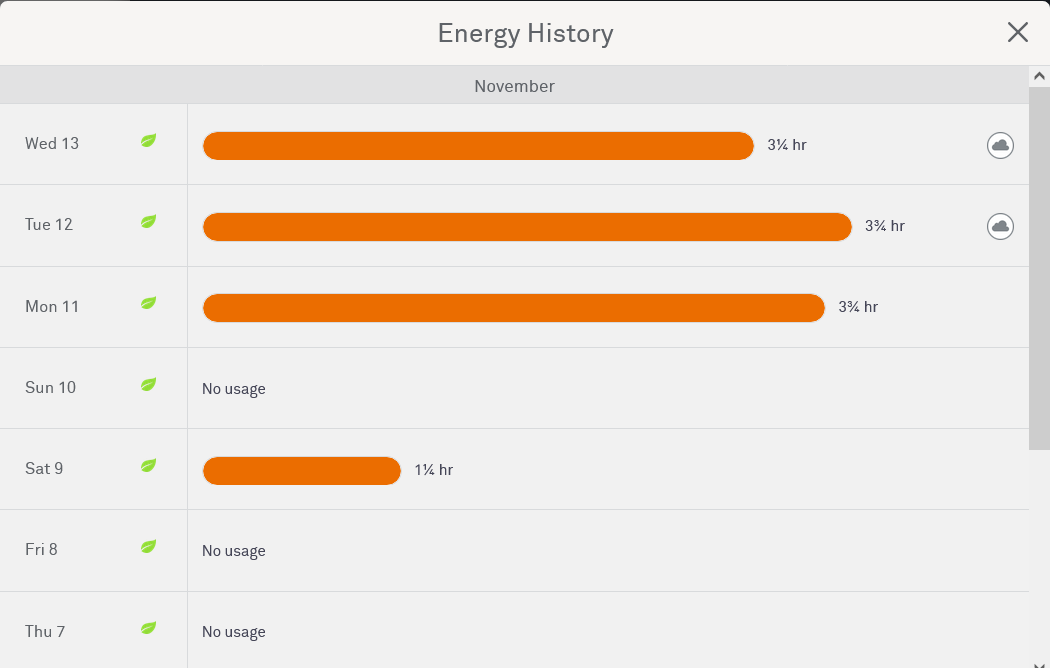Expand the Wed 13 usage bar
This screenshot has height=668, width=1050.
[478, 146]
